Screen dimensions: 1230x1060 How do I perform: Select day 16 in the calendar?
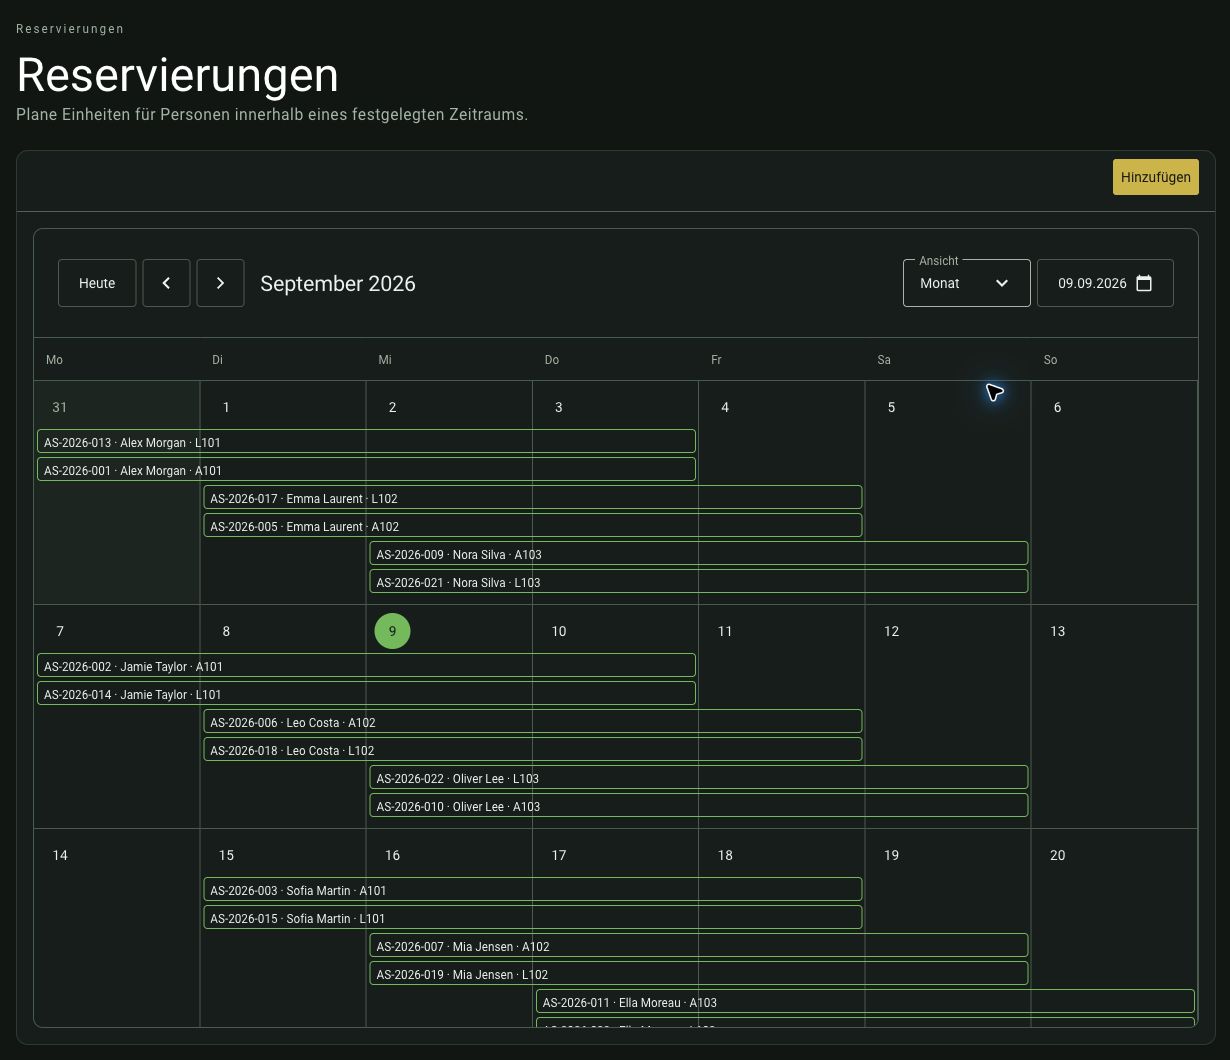pos(392,855)
